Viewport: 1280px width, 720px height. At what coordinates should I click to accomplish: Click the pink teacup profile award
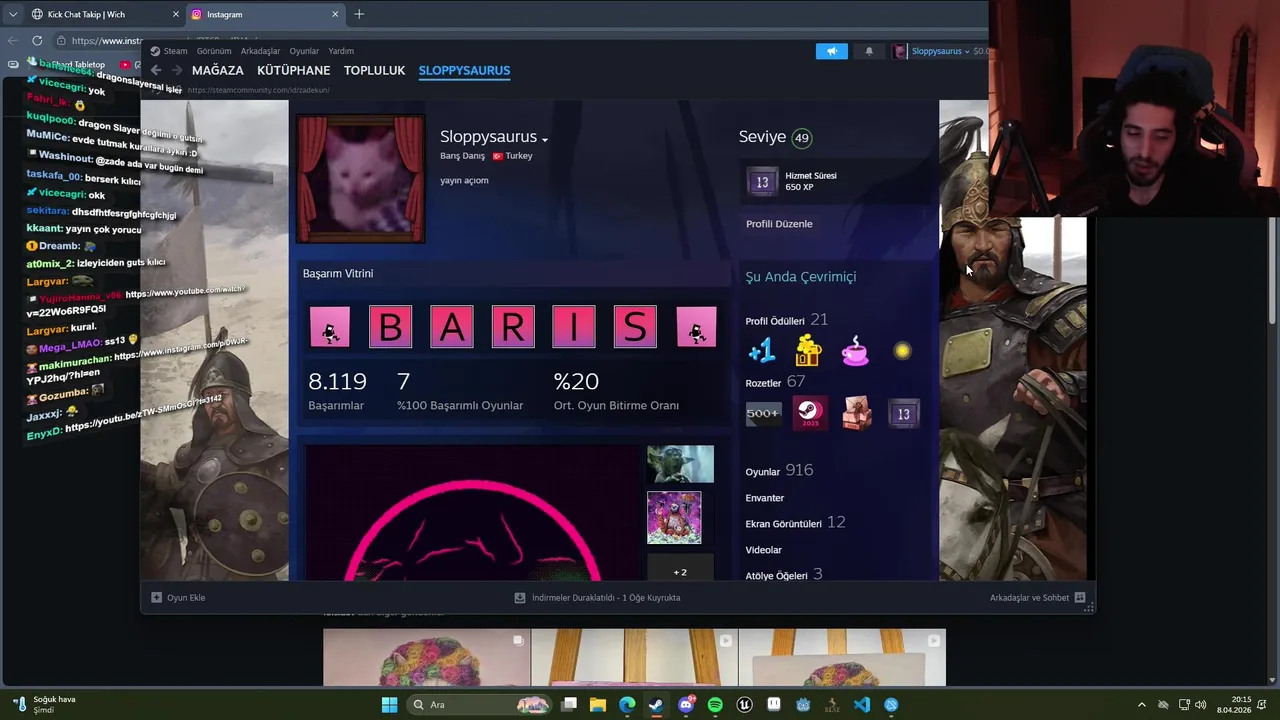[855, 350]
